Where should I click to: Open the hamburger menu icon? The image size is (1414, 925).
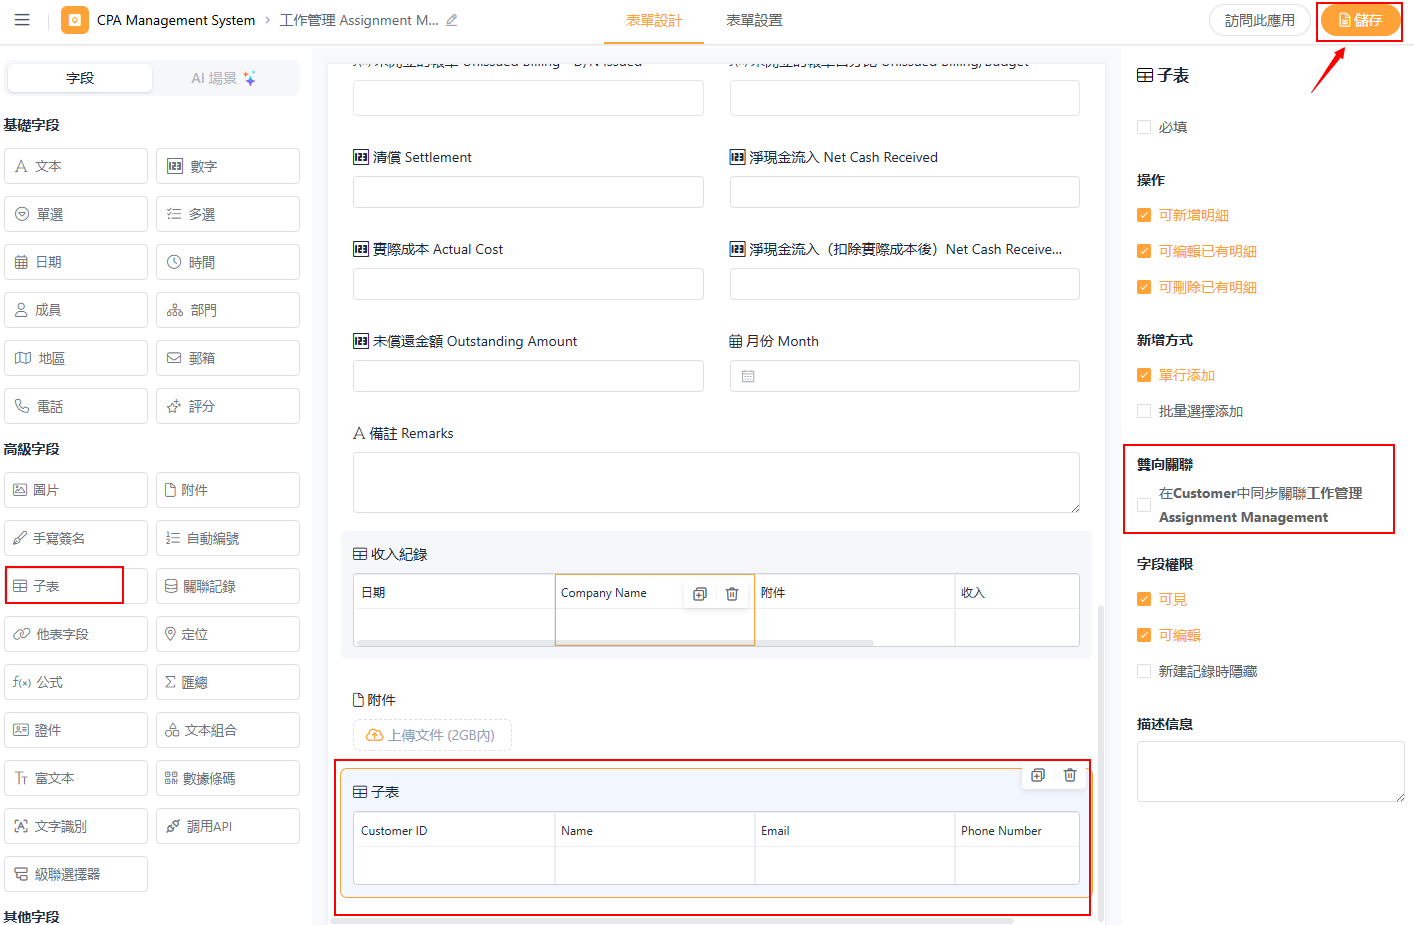pos(22,20)
